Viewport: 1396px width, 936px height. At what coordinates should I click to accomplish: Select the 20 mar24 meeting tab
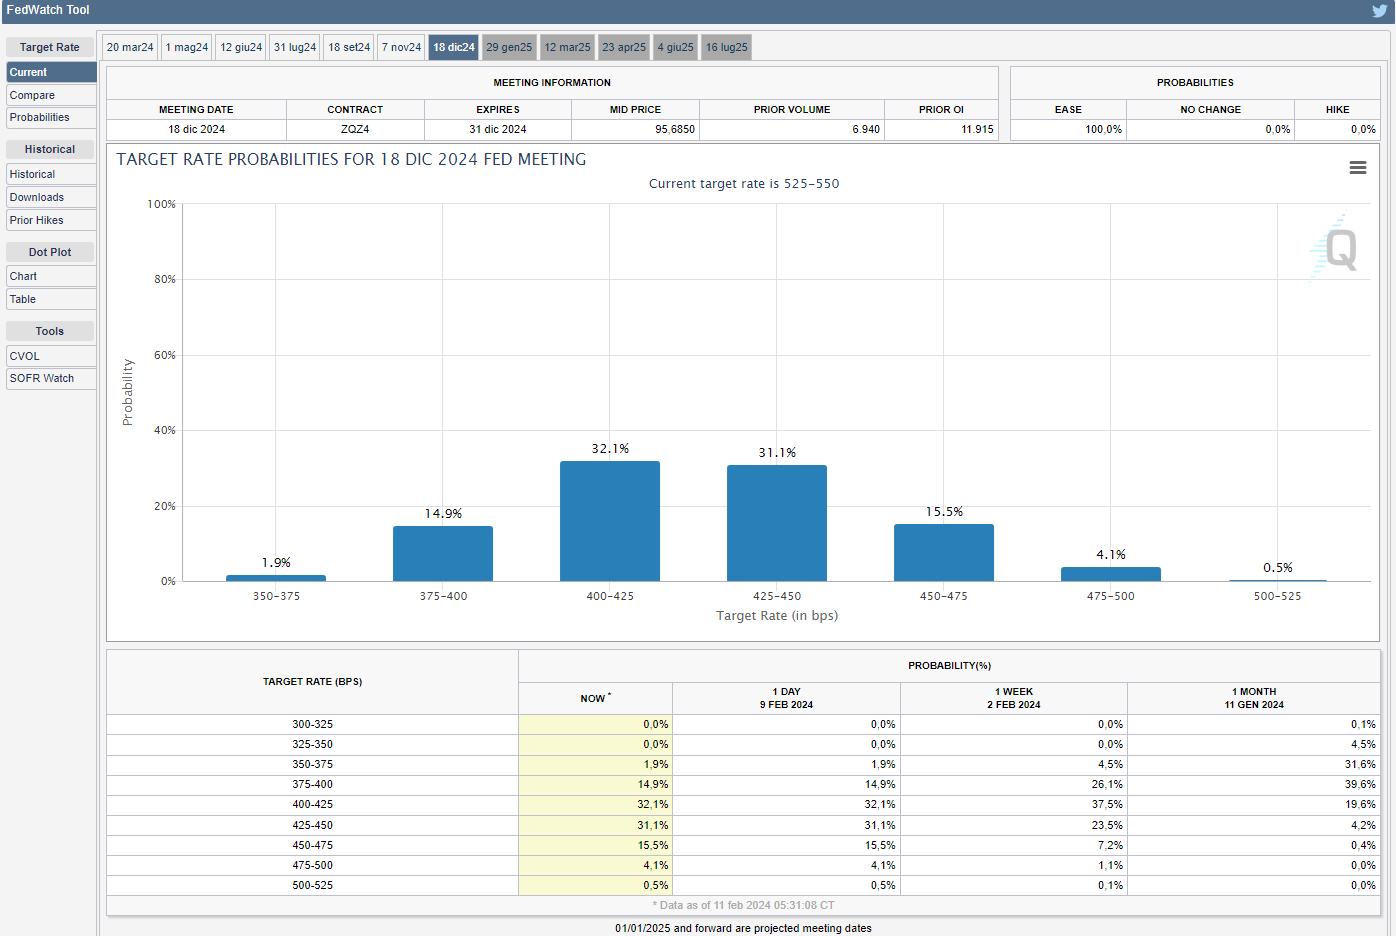(130, 47)
